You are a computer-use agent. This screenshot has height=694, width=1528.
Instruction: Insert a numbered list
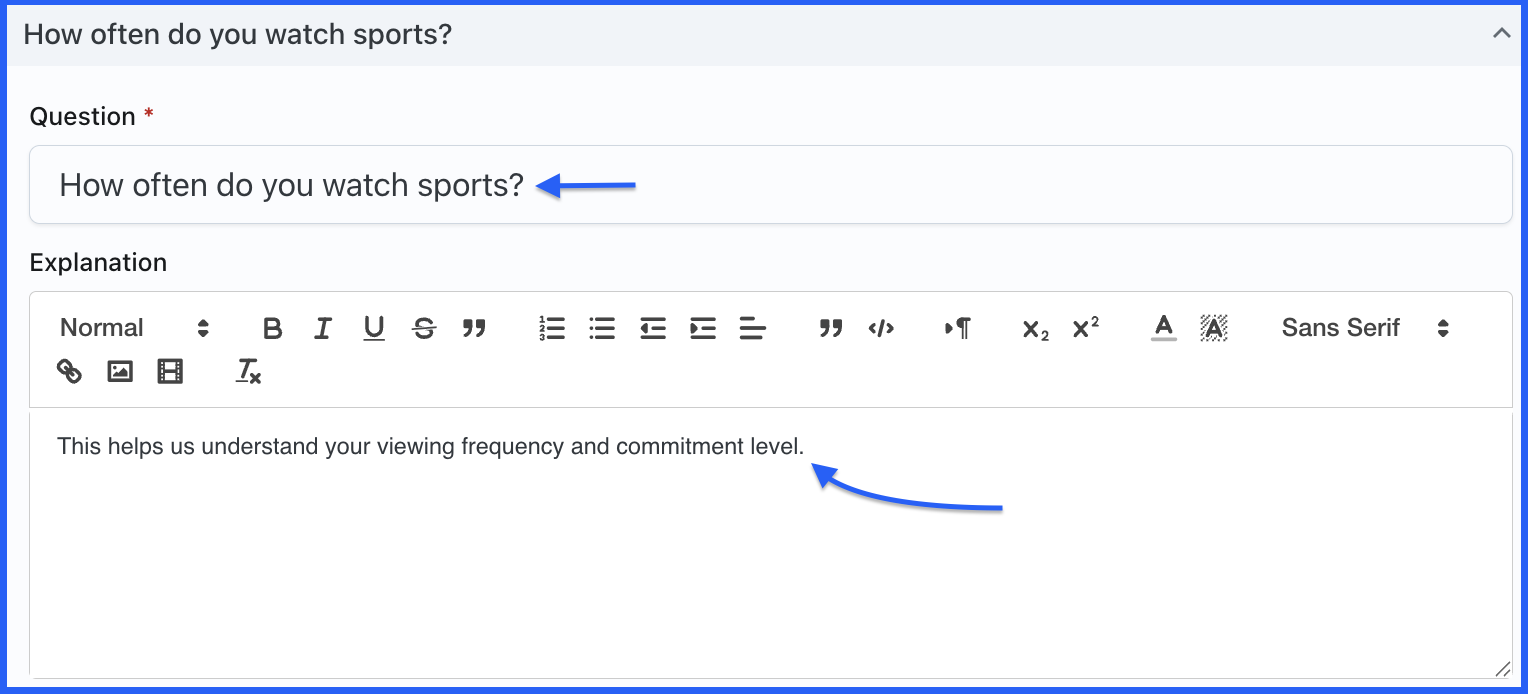(x=552, y=328)
